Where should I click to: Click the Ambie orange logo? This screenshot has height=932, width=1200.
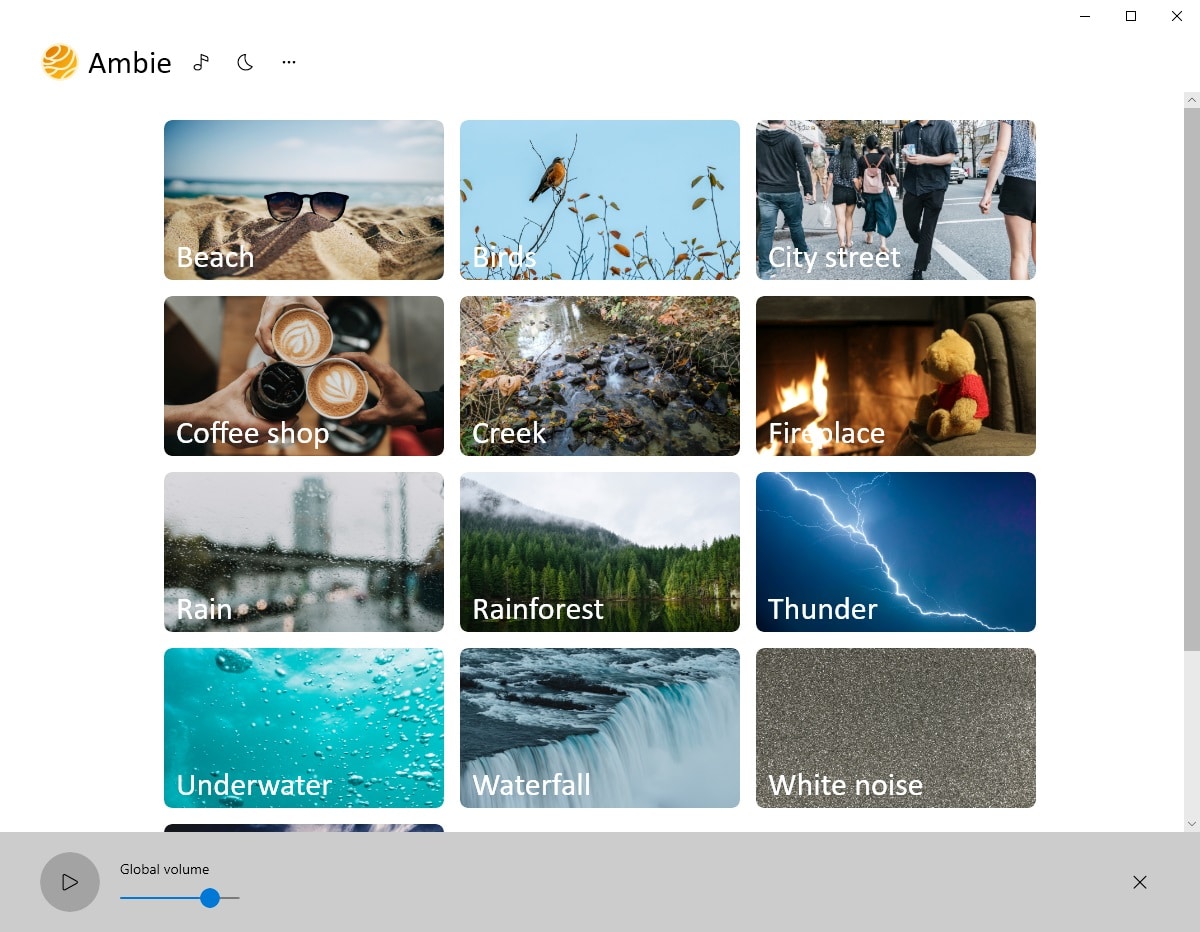tap(60, 62)
